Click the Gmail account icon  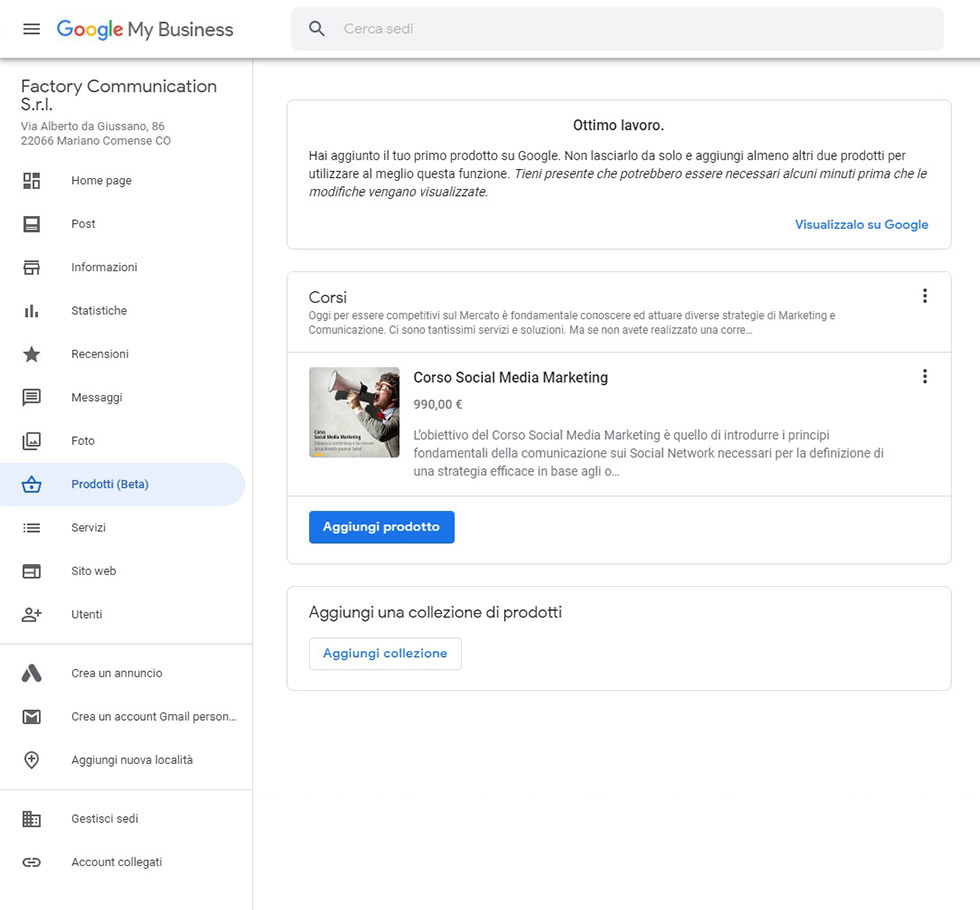coord(31,717)
